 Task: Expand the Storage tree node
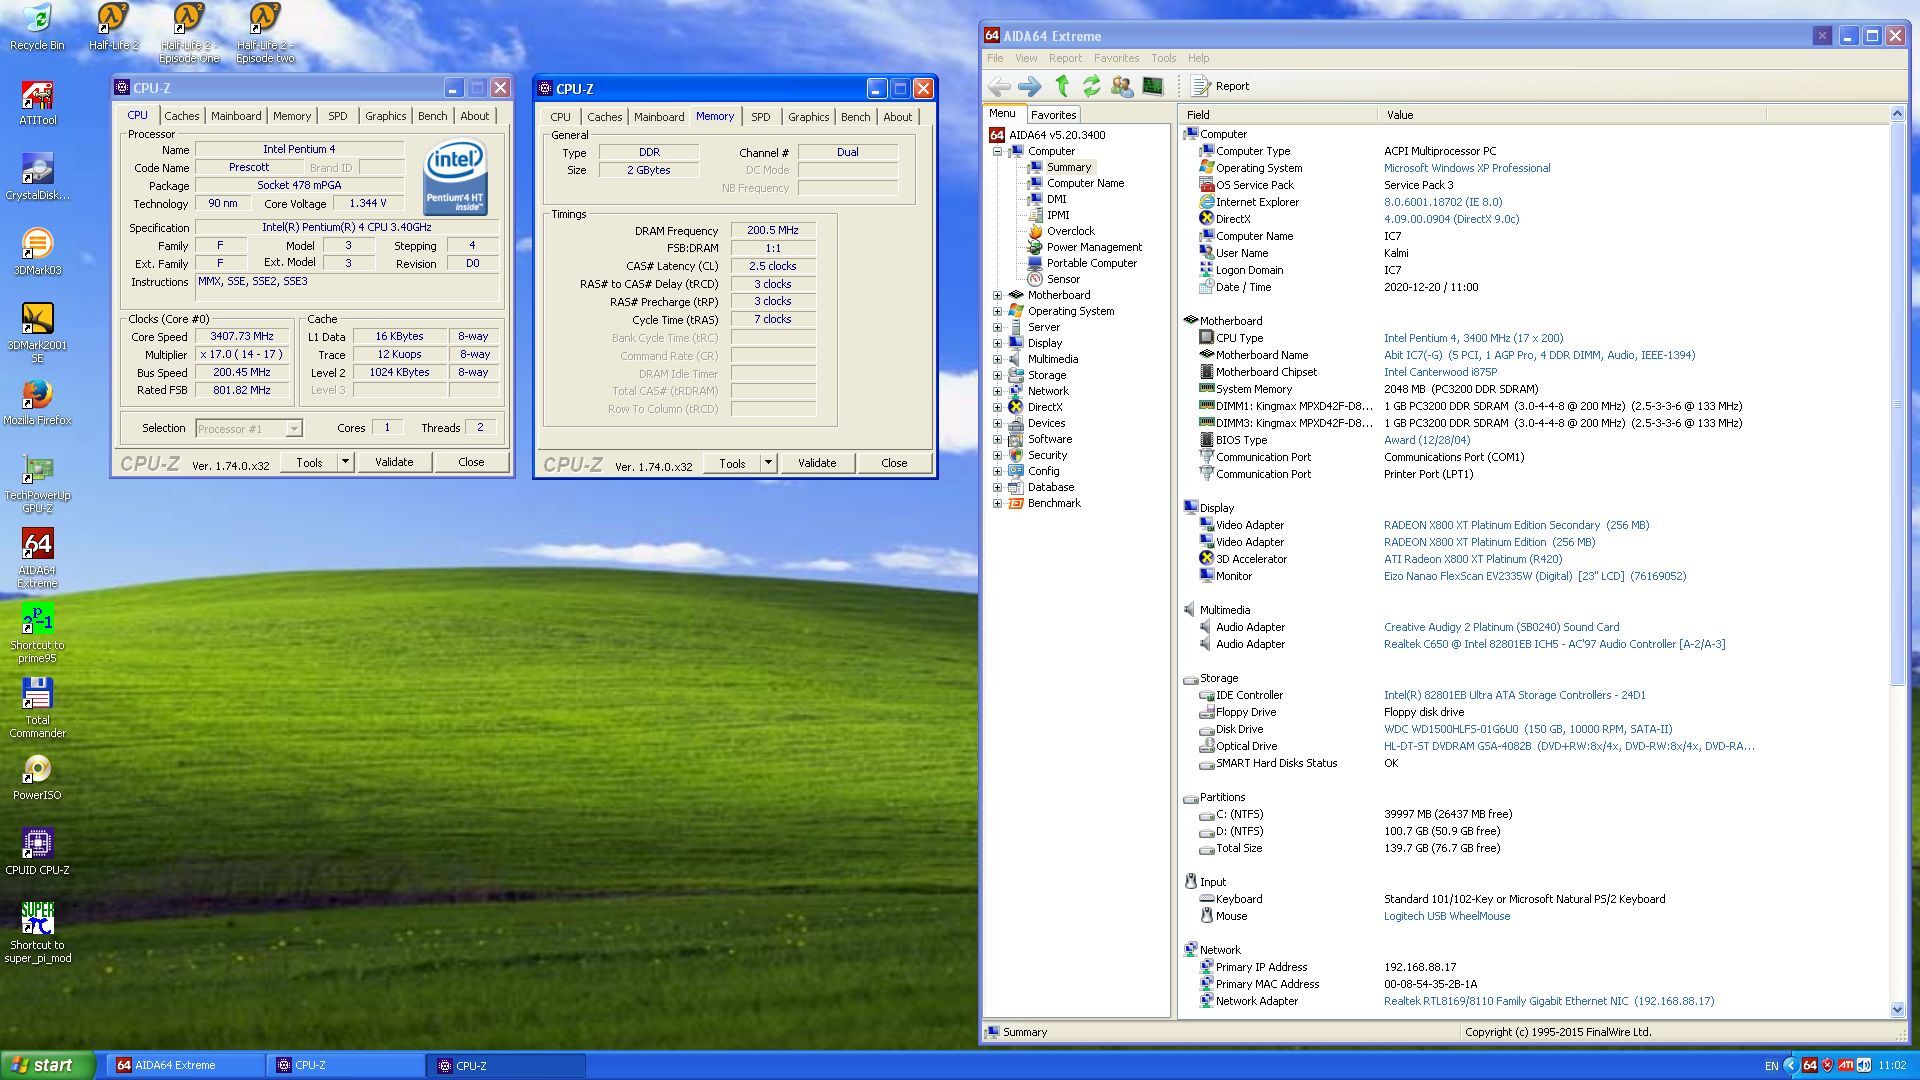click(x=997, y=375)
